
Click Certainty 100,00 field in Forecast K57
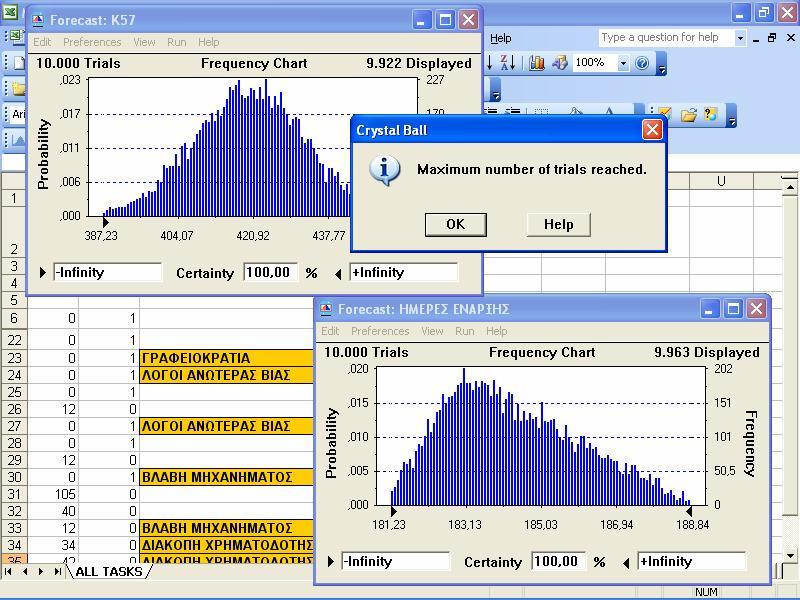[x=270, y=272]
